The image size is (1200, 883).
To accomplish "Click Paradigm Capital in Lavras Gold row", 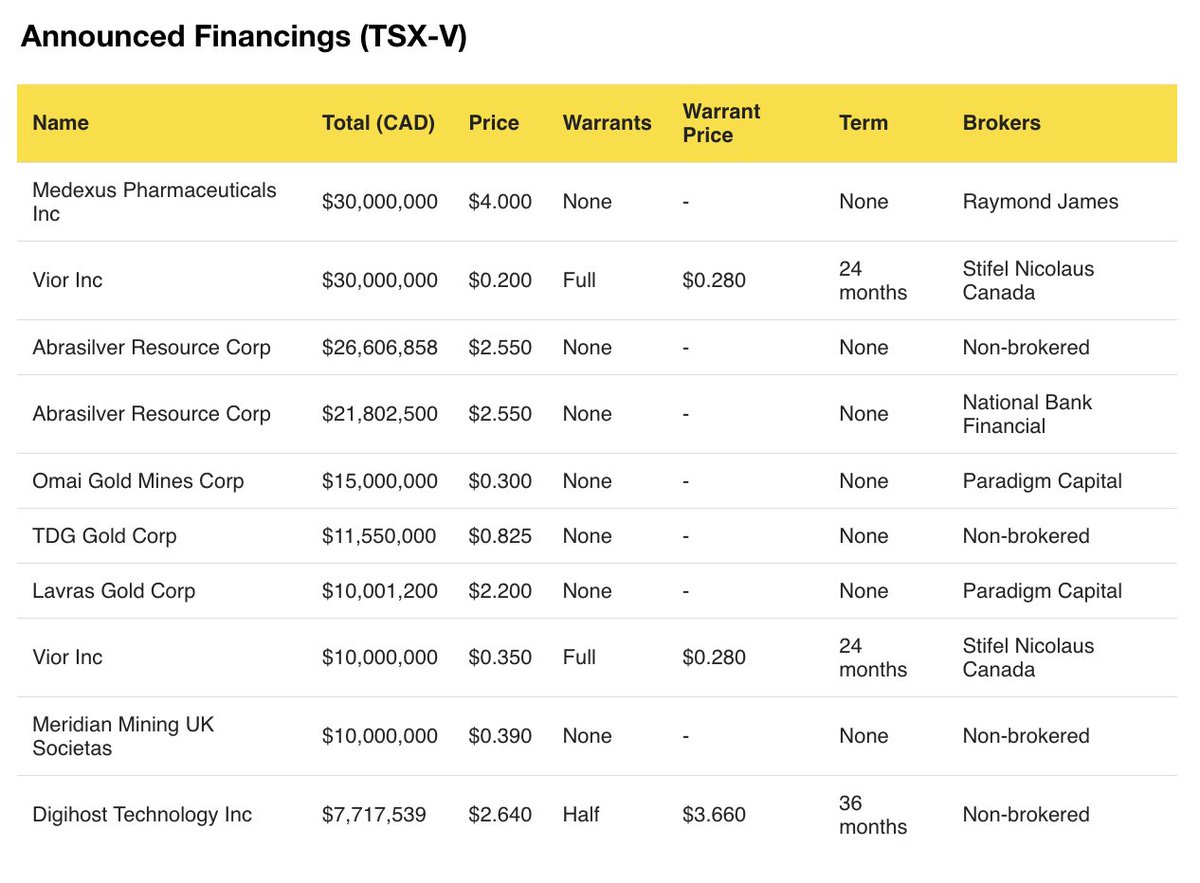I will [1042, 591].
